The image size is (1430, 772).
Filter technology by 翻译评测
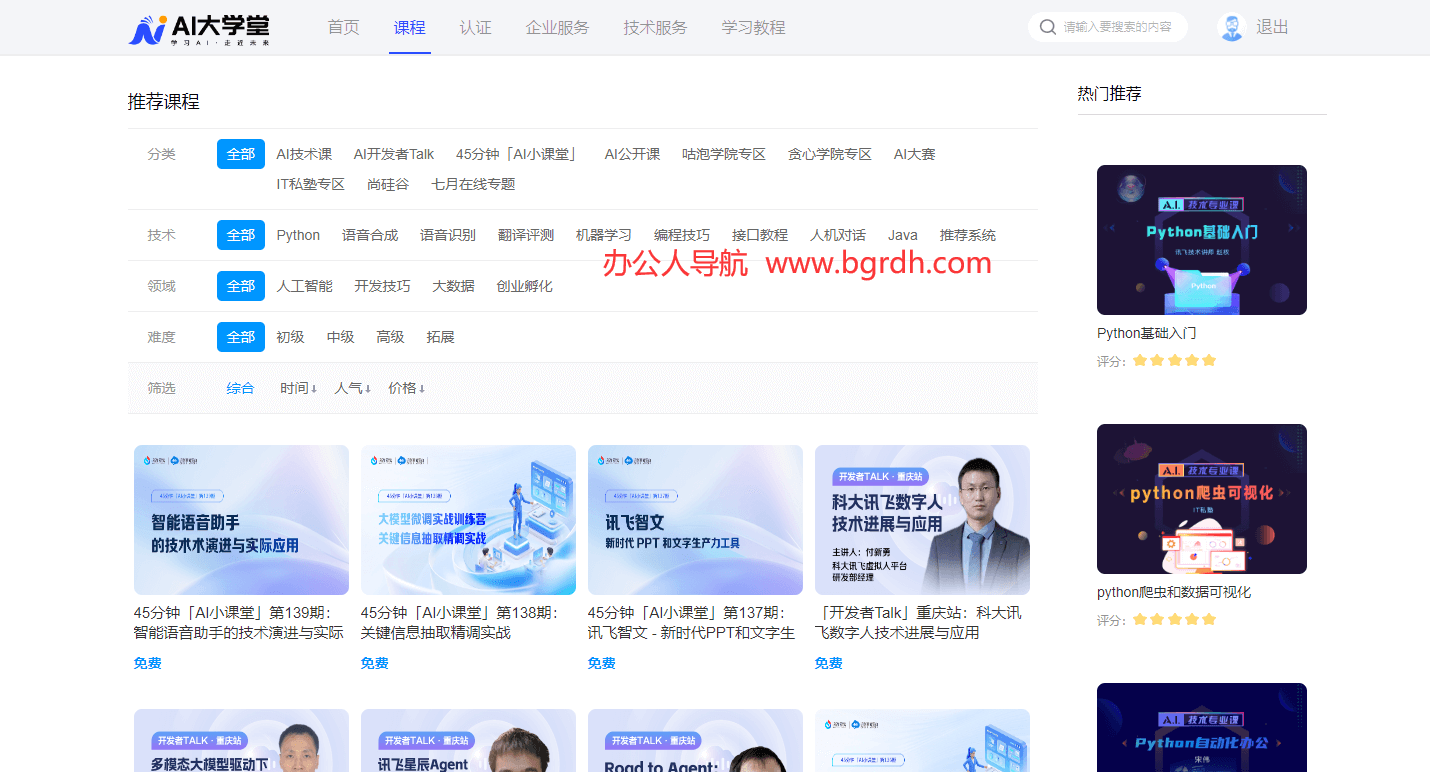pyautogui.click(x=526, y=235)
